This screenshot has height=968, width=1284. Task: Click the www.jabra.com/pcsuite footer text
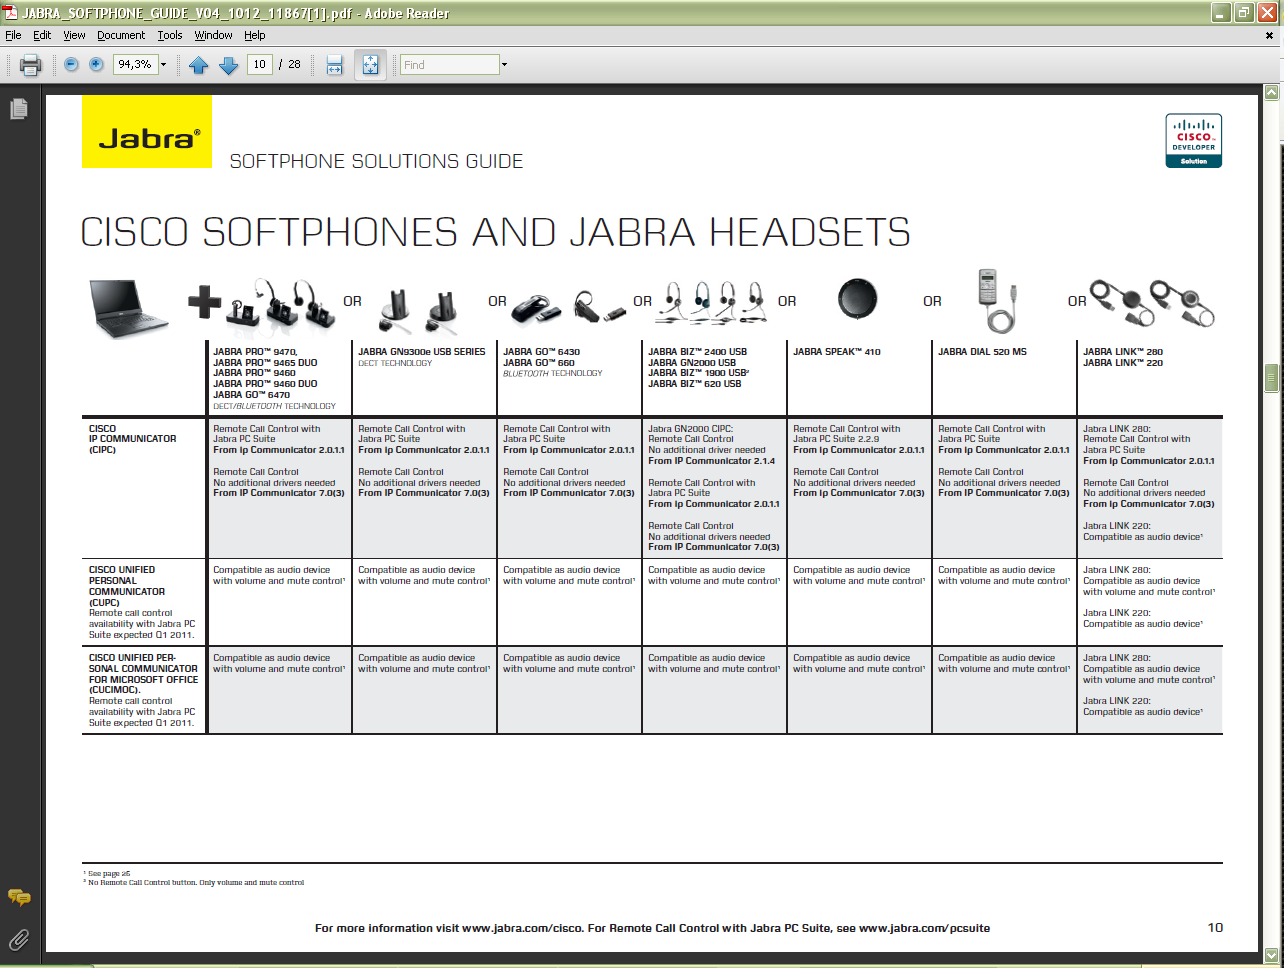924,928
